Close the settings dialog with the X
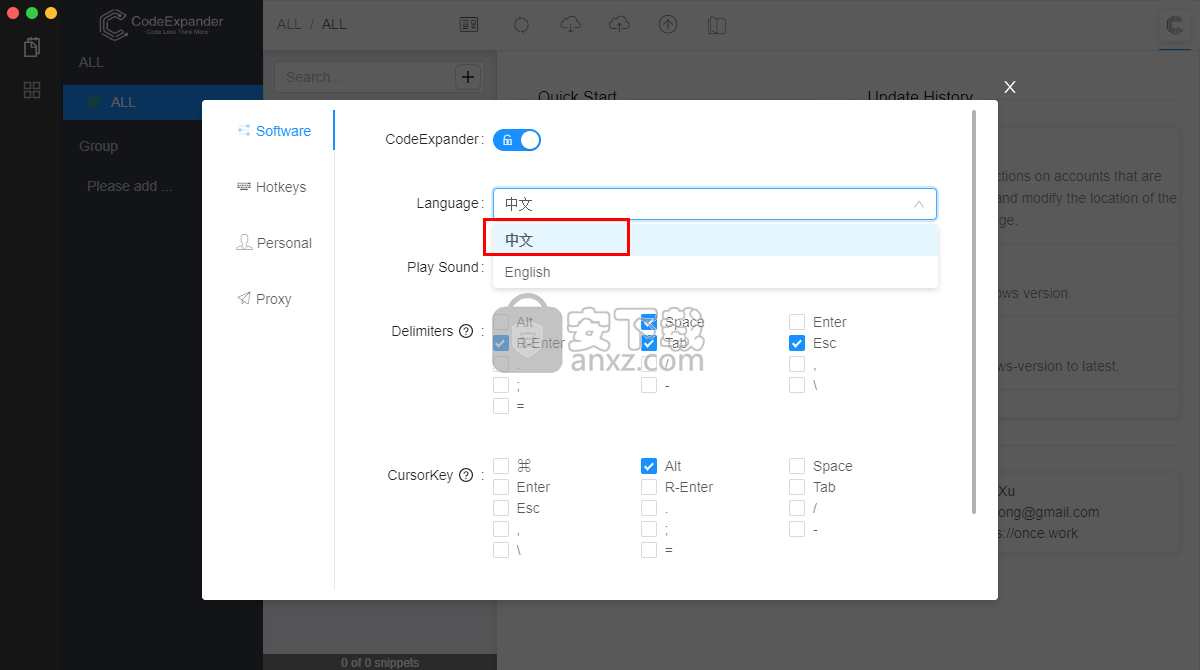 1010,87
